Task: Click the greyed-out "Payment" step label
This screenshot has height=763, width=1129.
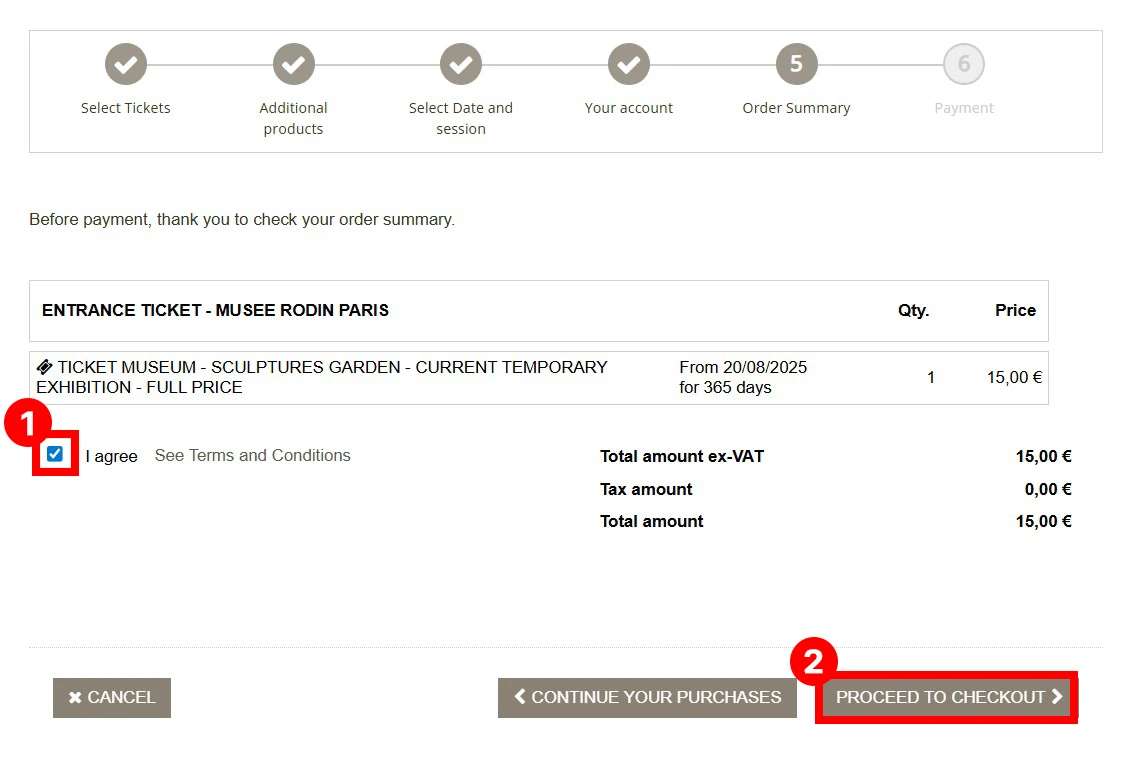Action: point(964,108)
